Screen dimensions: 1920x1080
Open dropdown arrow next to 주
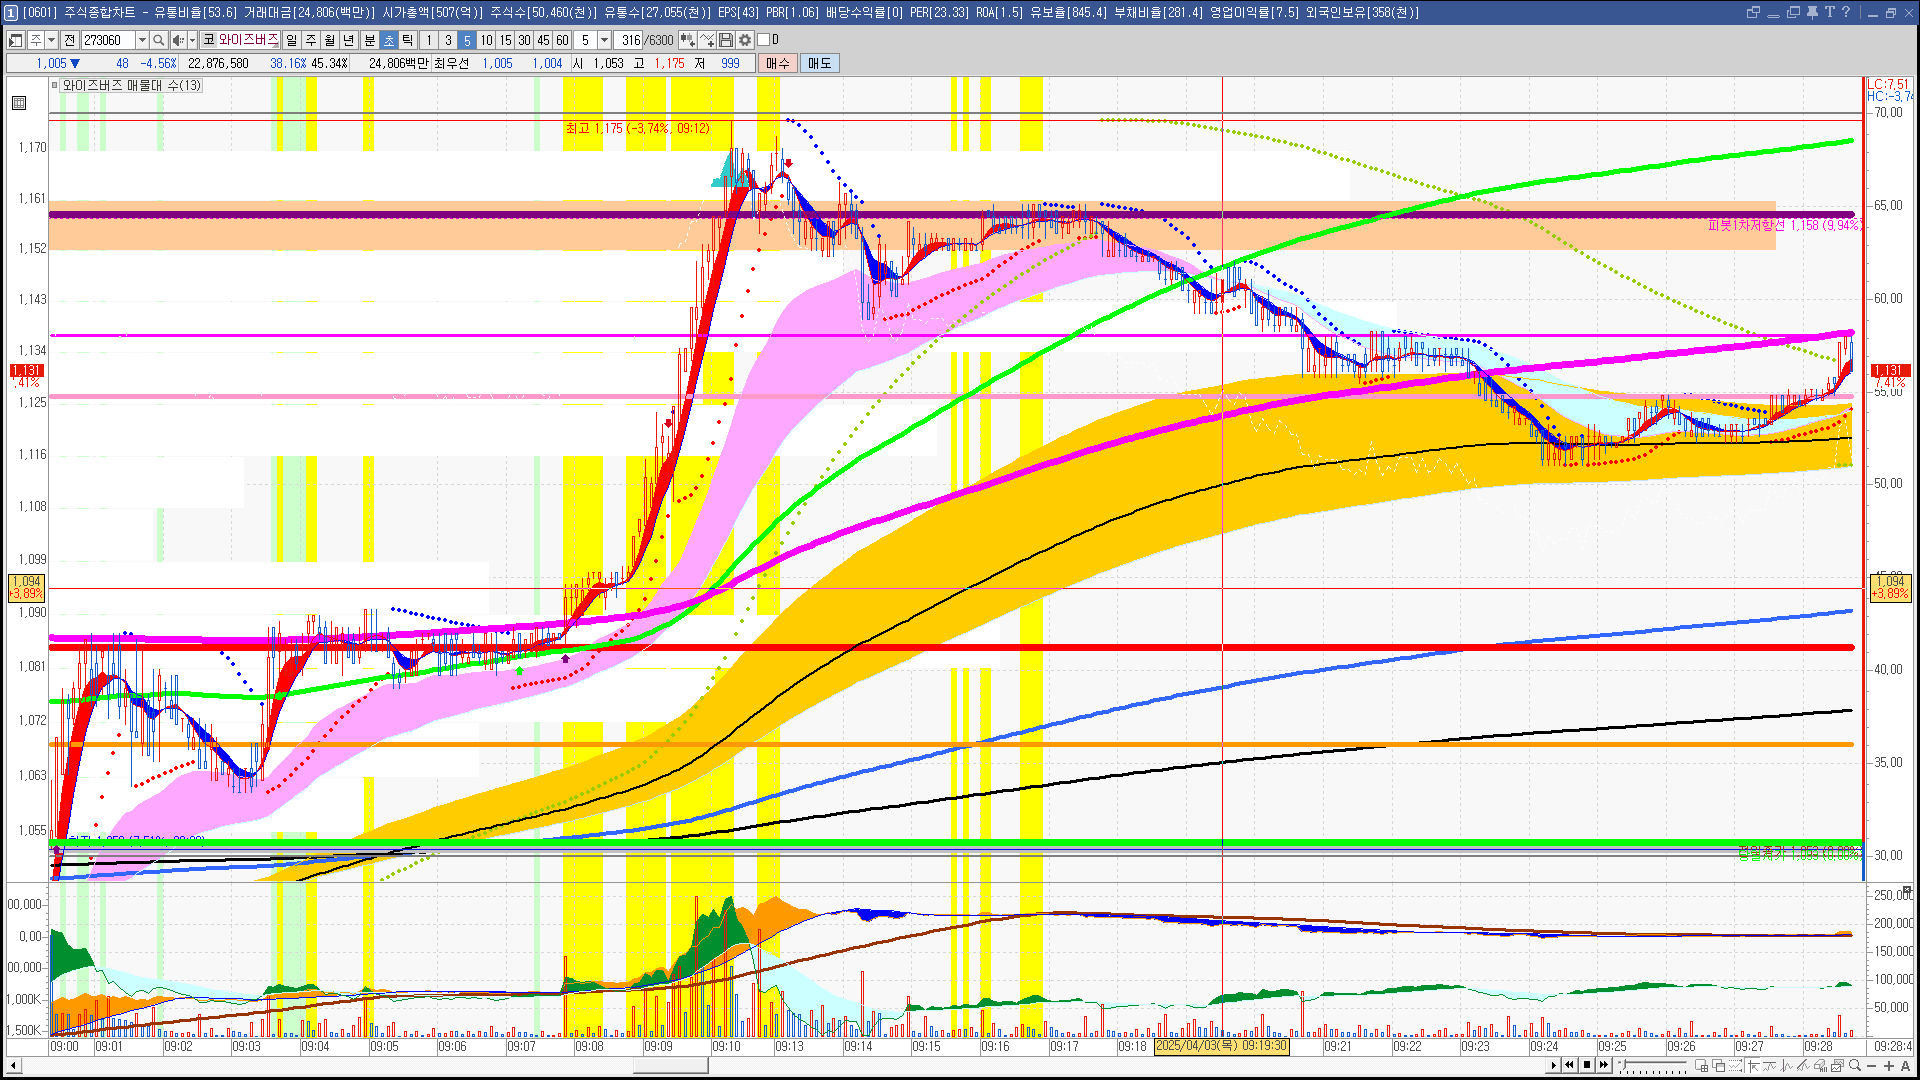coord(51,40)
